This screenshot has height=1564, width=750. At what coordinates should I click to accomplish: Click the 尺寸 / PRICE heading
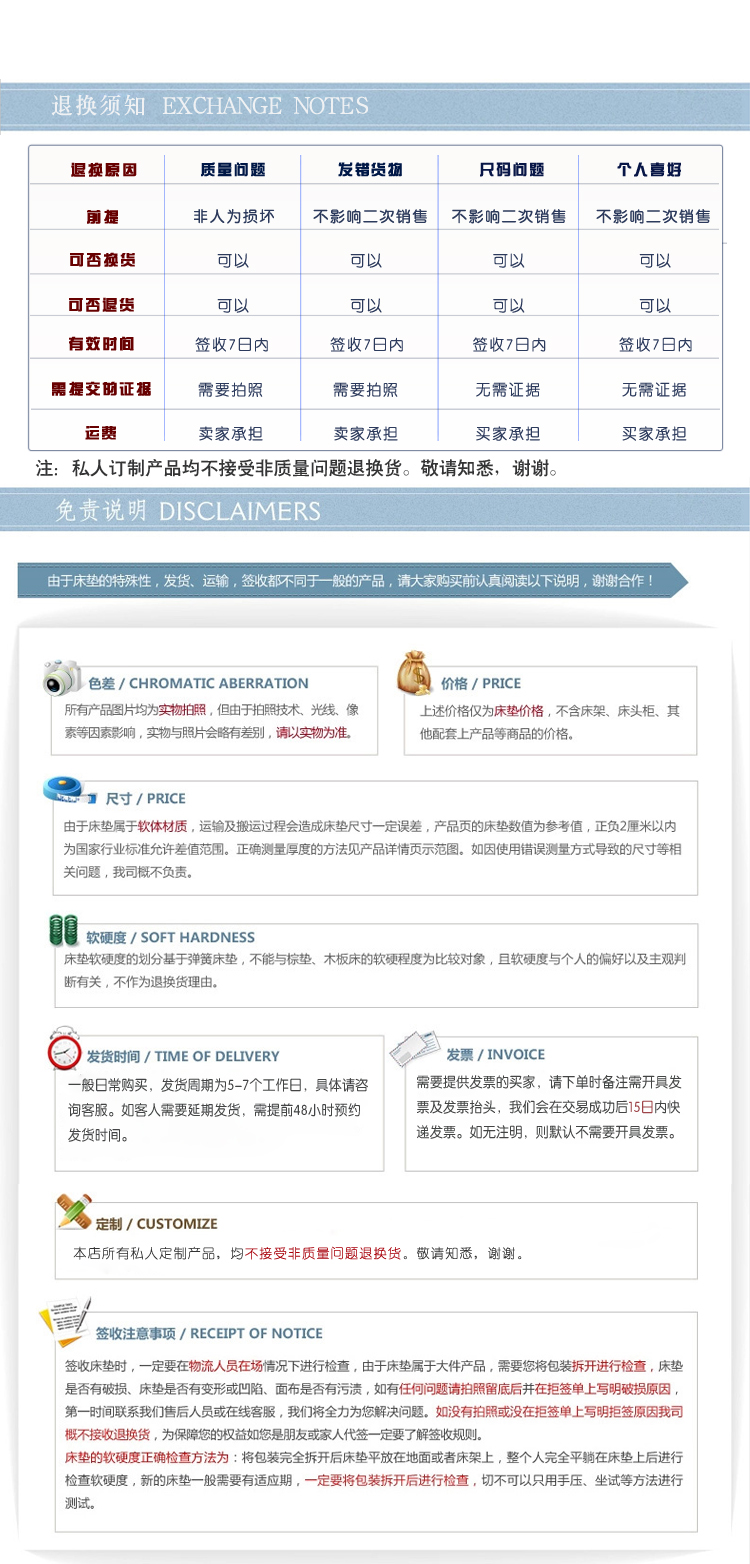coord(146,798)
